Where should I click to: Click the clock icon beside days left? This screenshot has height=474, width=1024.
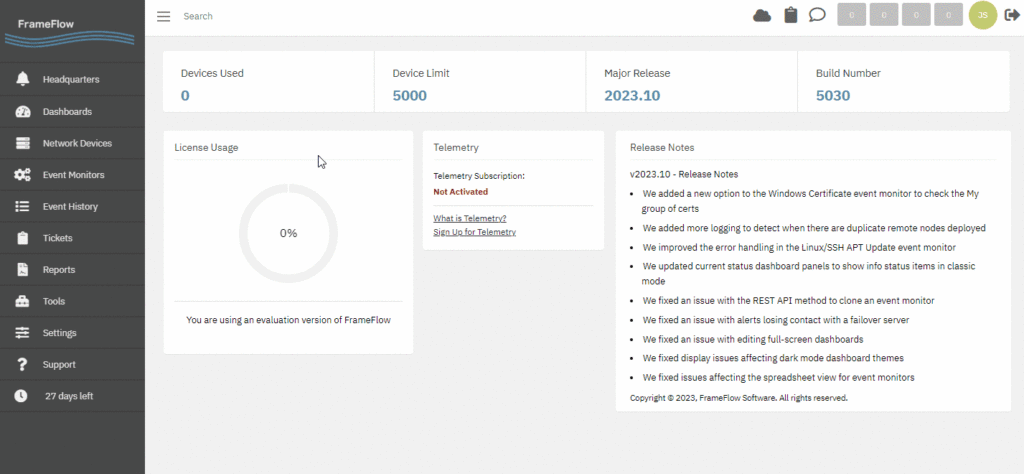pyautogui.click(x=21, y=396)
